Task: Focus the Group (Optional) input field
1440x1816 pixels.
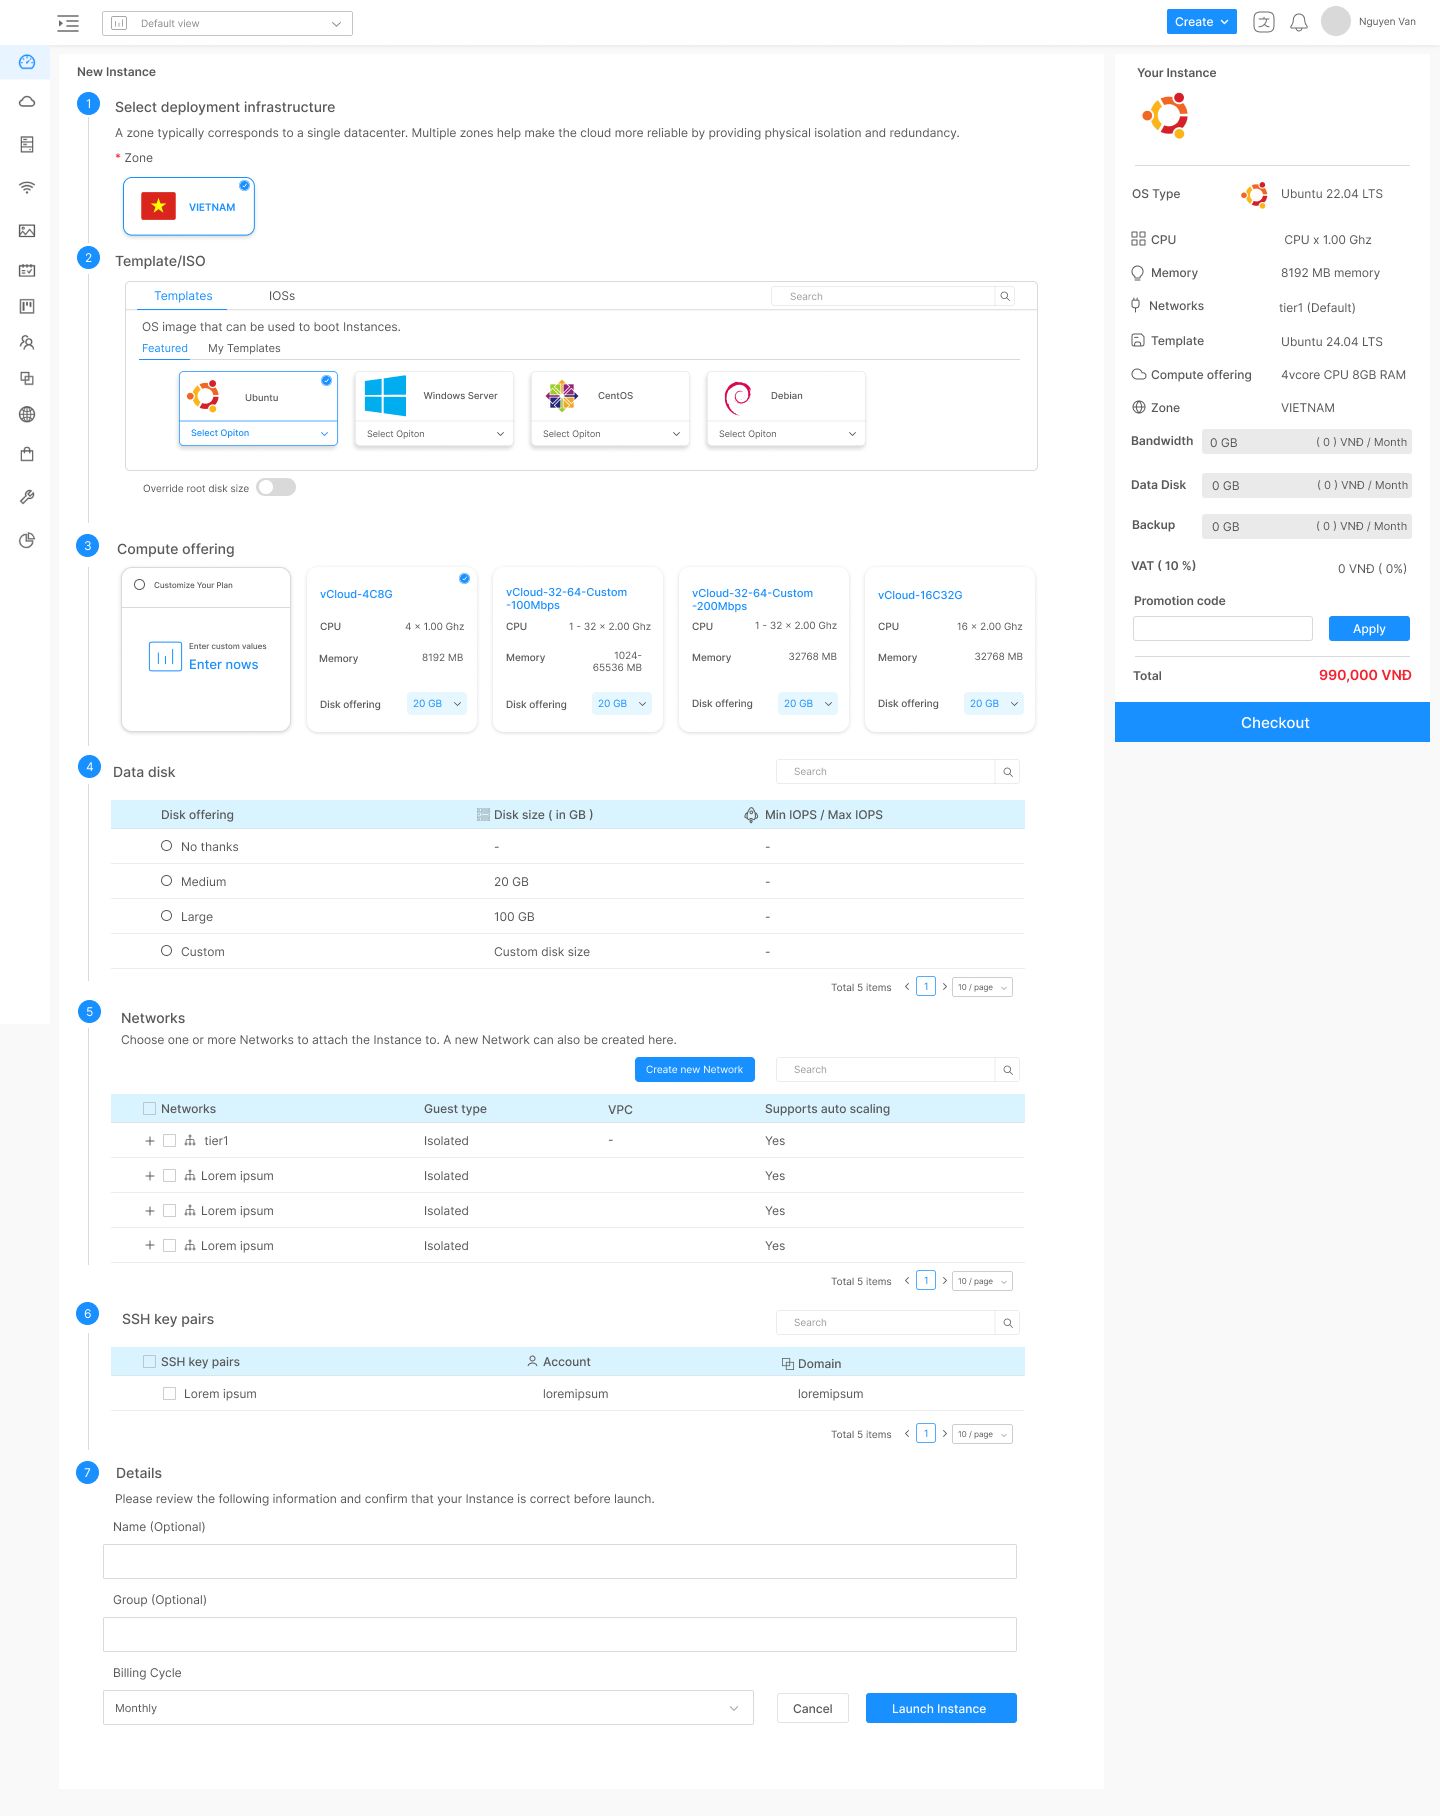Action: (560, 1634)
